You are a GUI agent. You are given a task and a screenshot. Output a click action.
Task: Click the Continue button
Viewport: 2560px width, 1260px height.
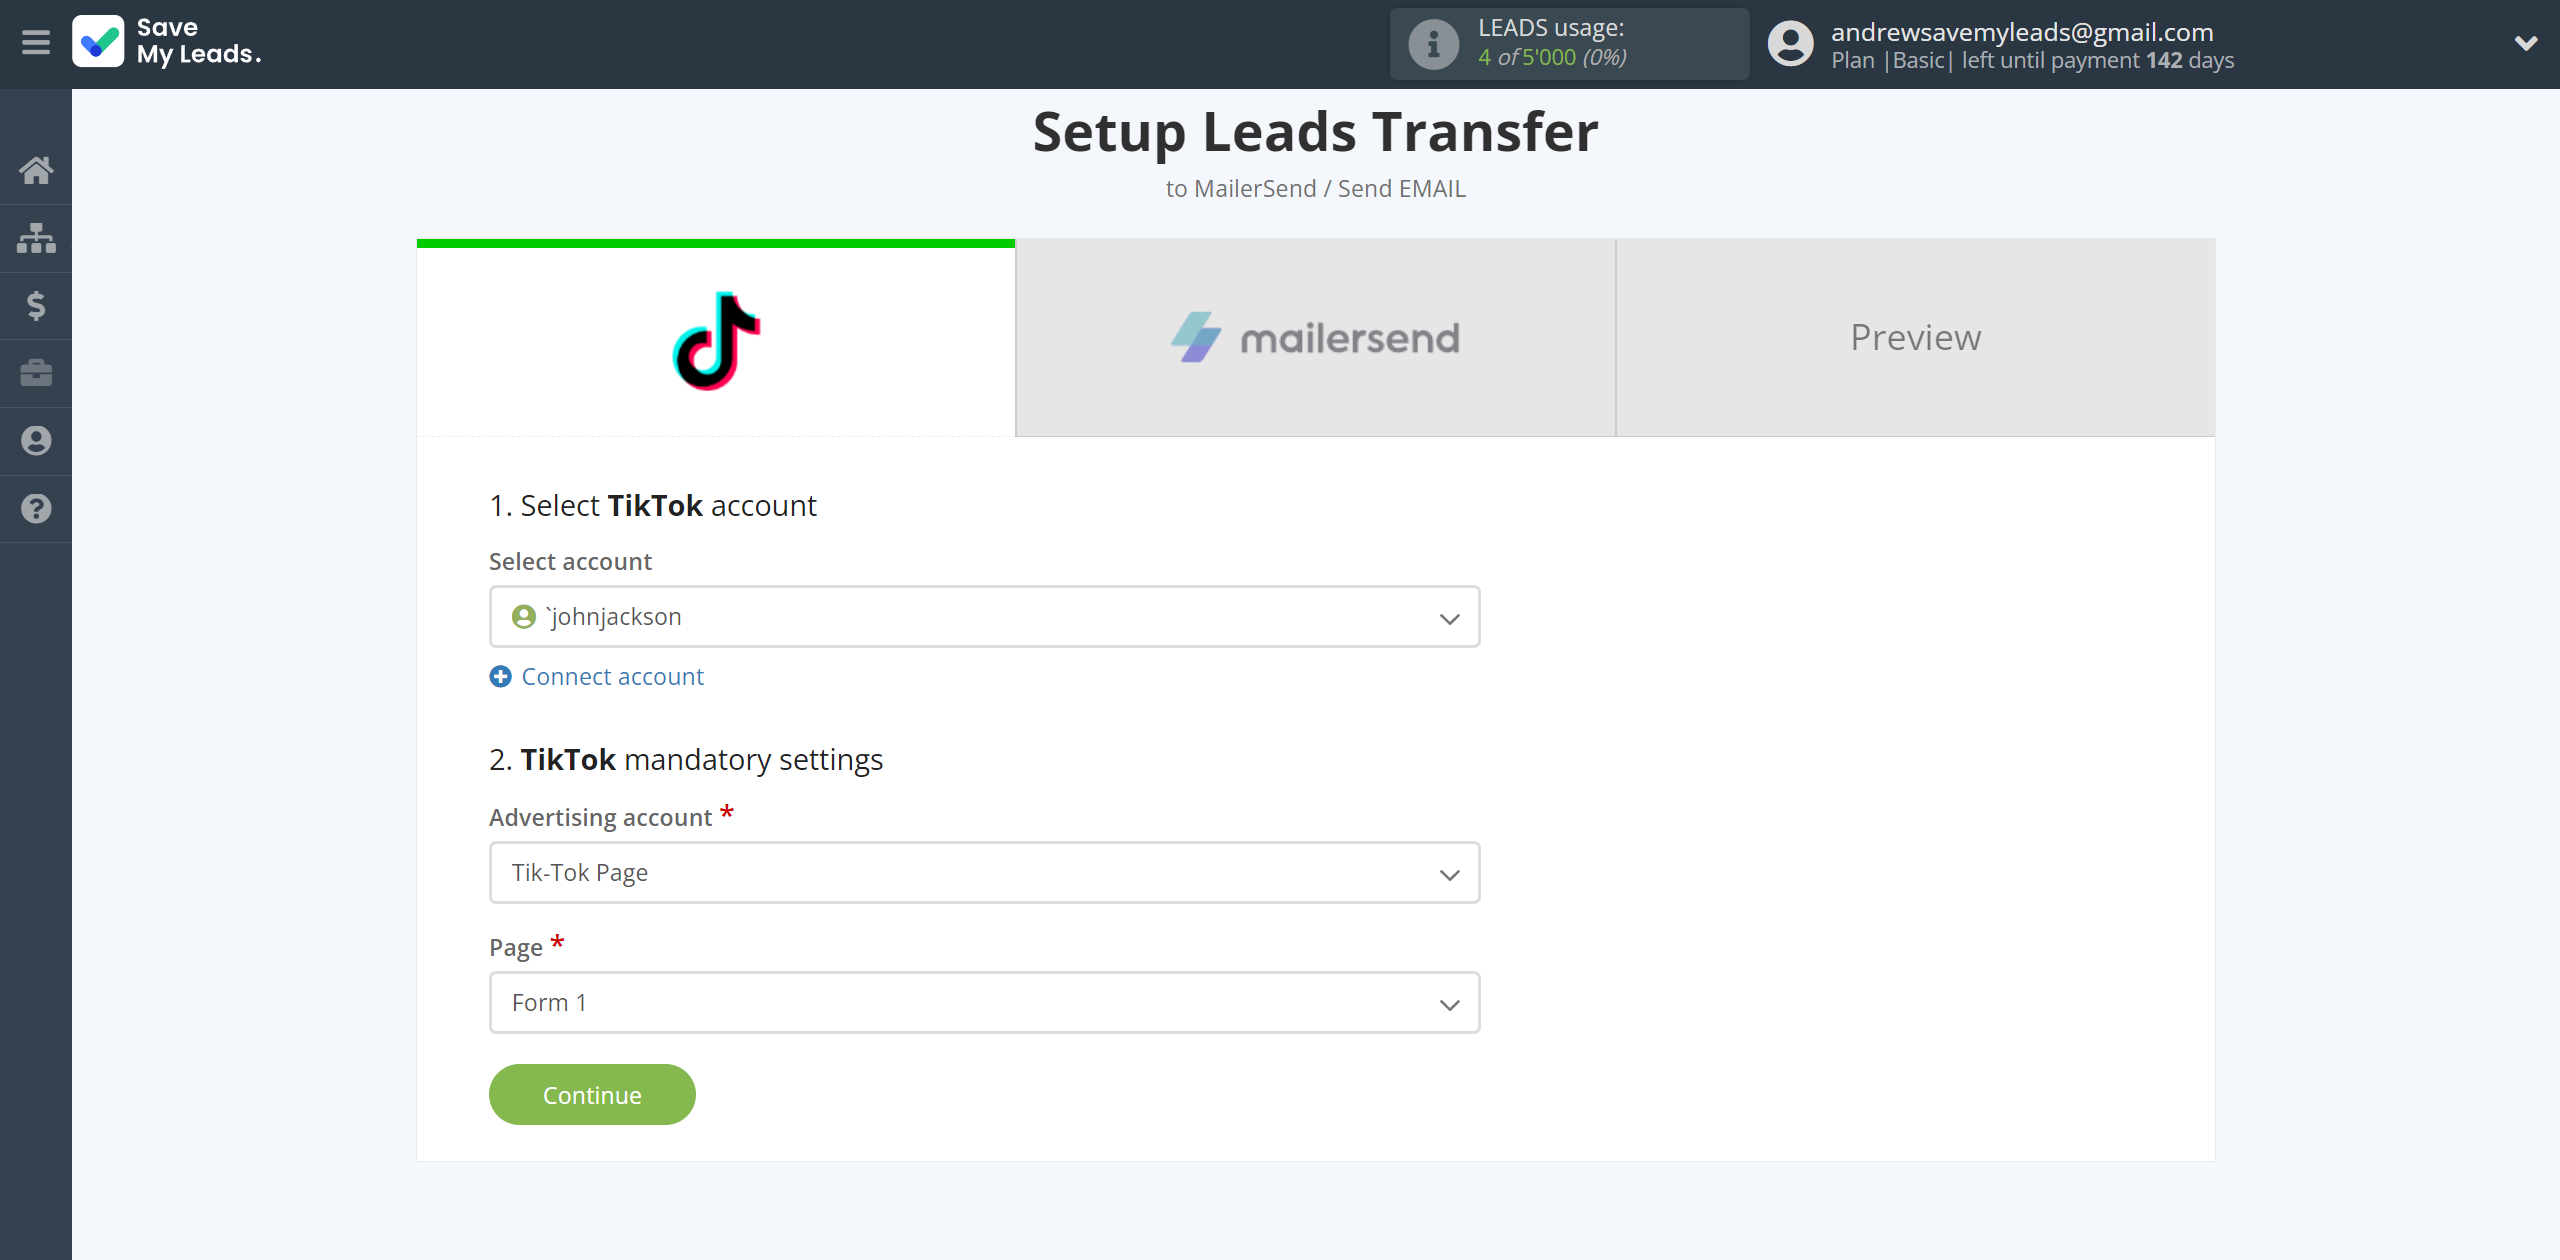tap(591, 1095)
